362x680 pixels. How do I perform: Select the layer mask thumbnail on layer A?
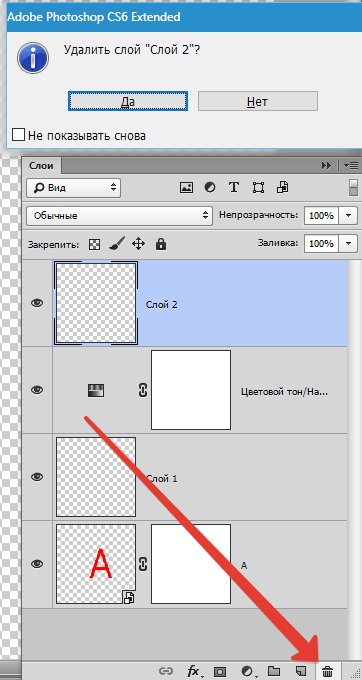191,564
